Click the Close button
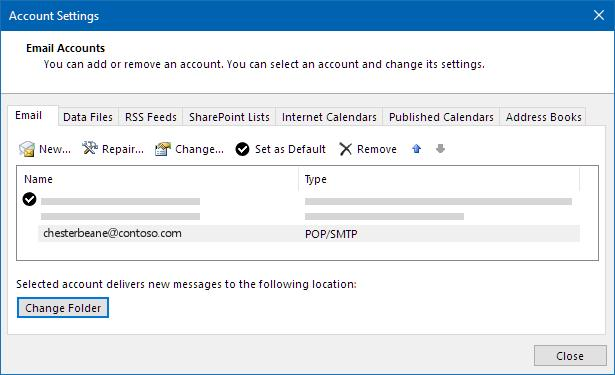This screenshot has width=615, height=375. (570, 356)
